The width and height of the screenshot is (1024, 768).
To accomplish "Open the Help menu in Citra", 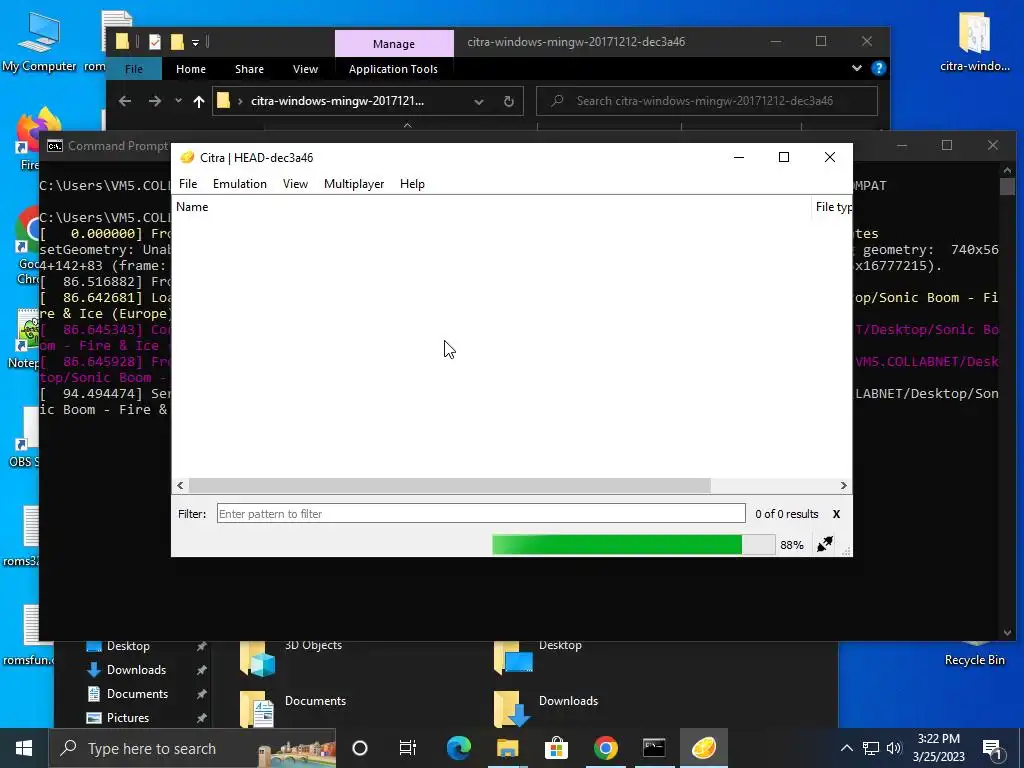I will point(412,184).
